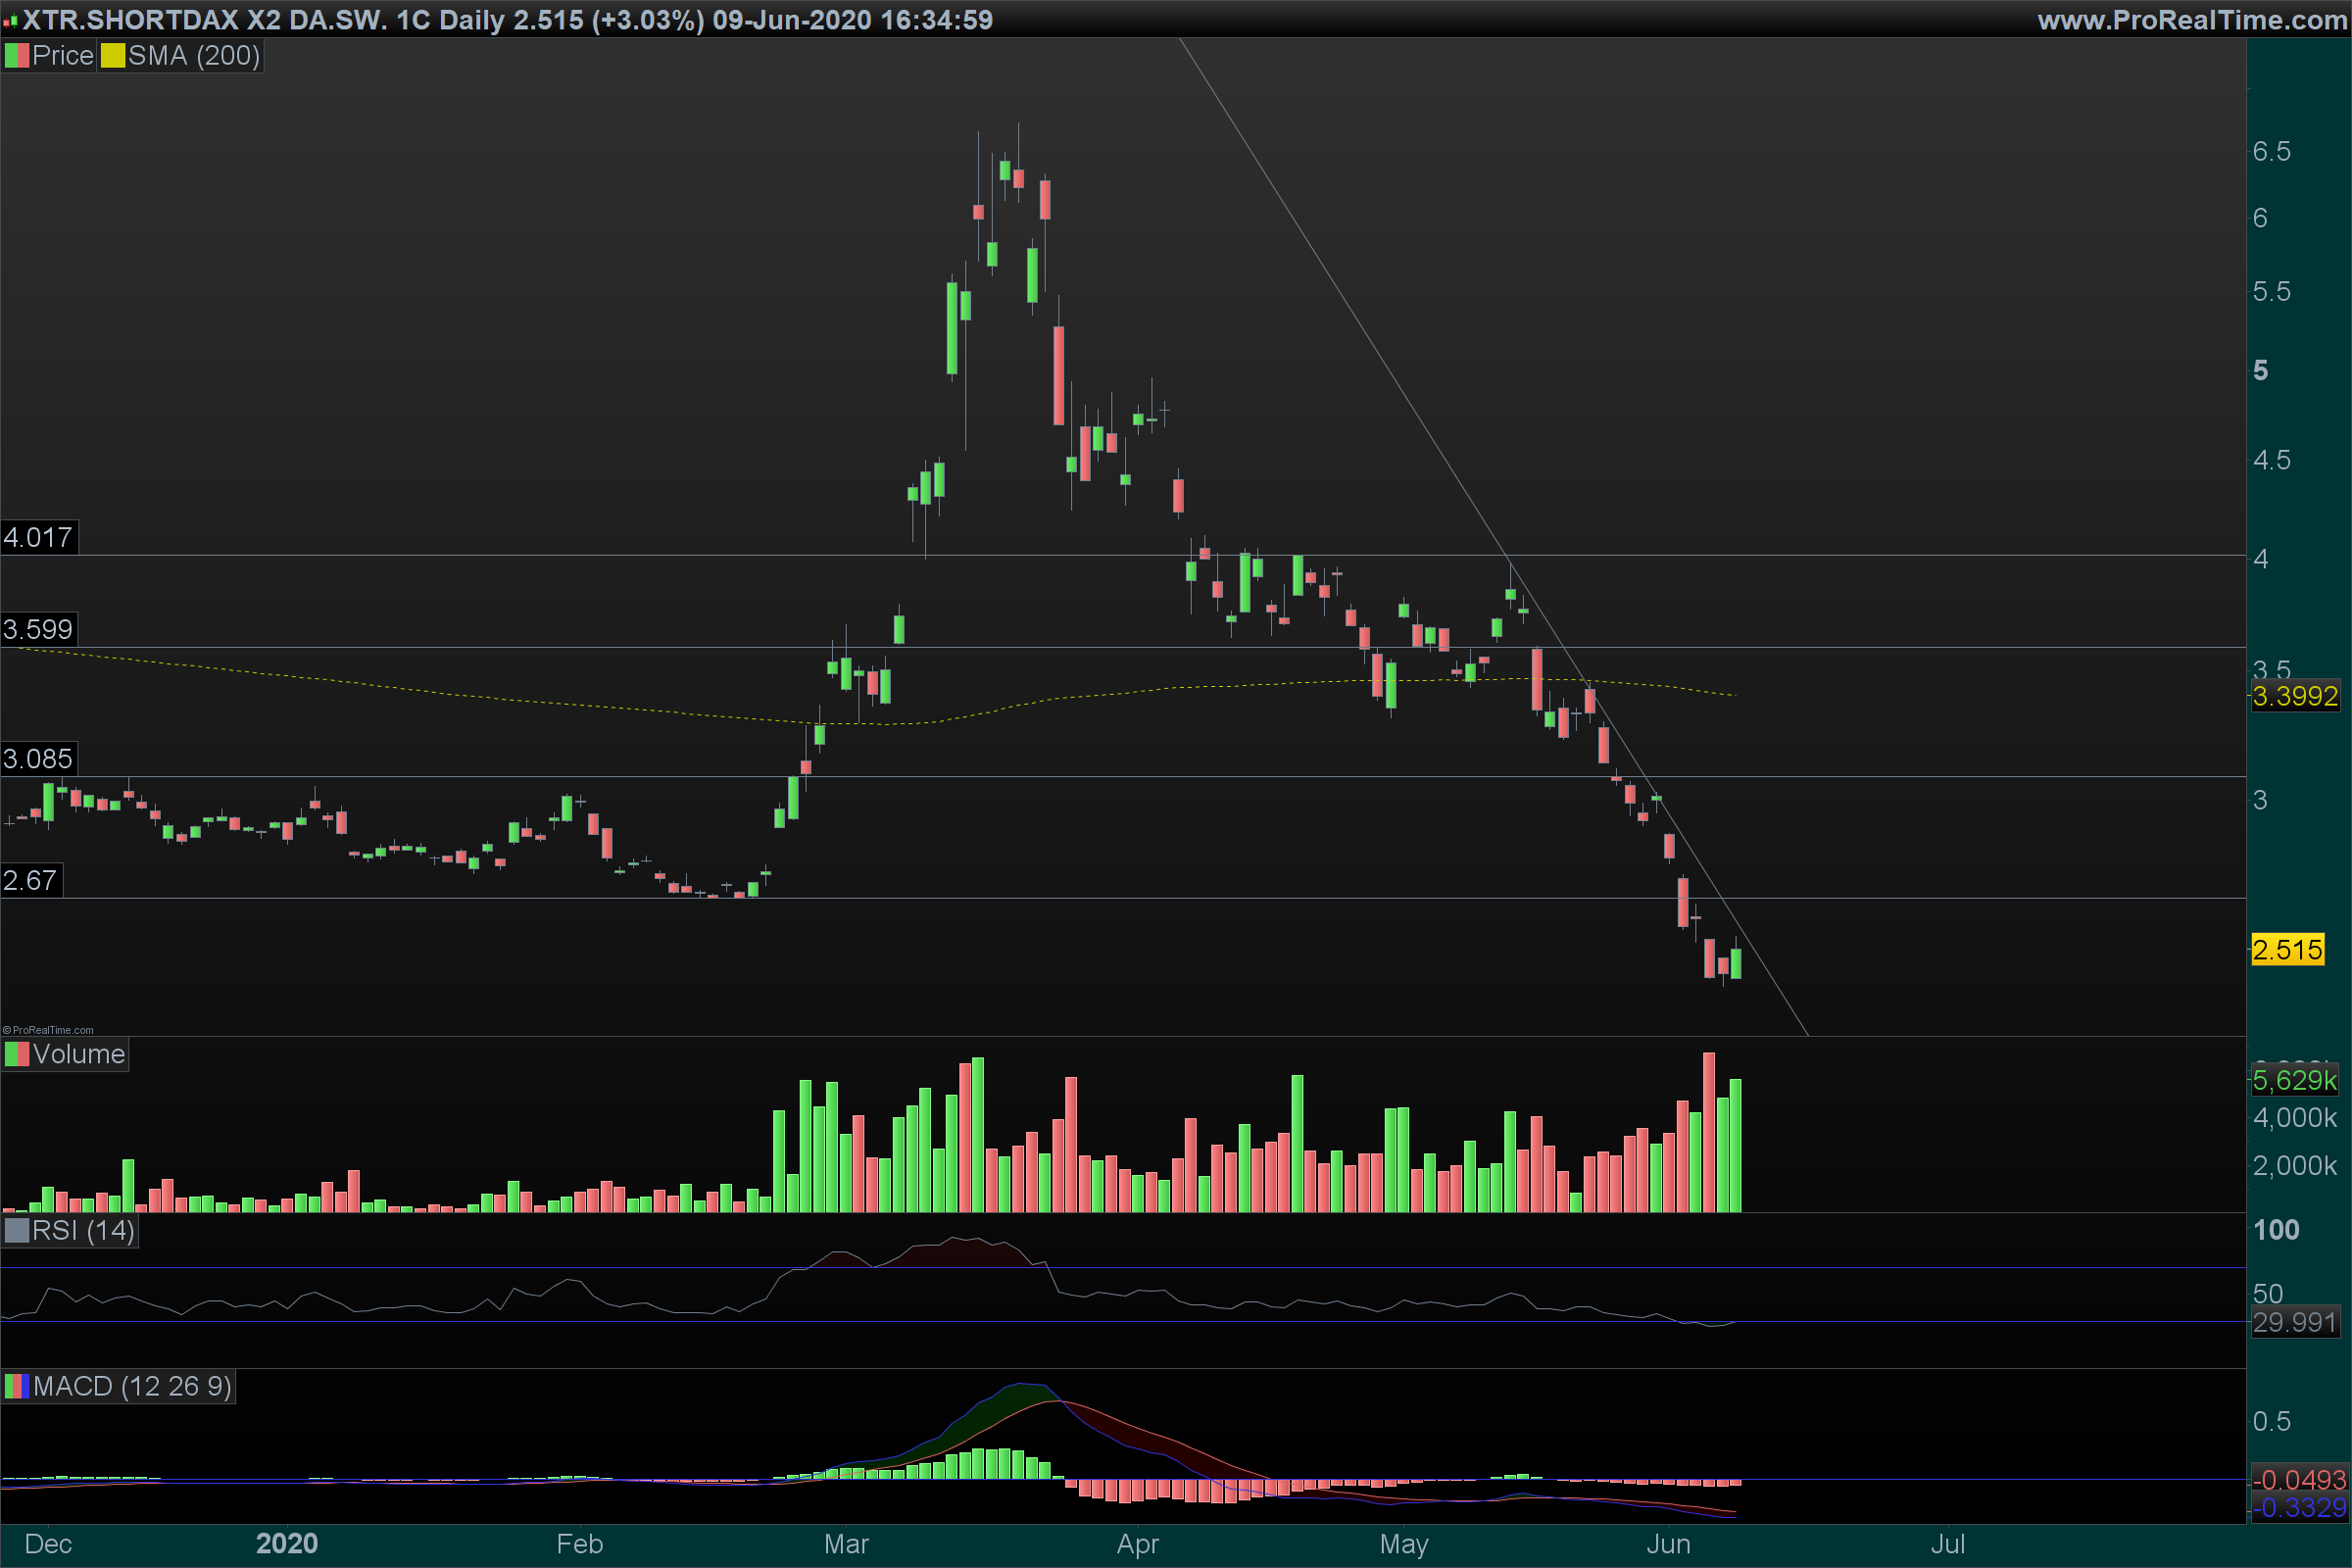
Task: Click the Jun label on time axis
Action: point(1668,1544)
